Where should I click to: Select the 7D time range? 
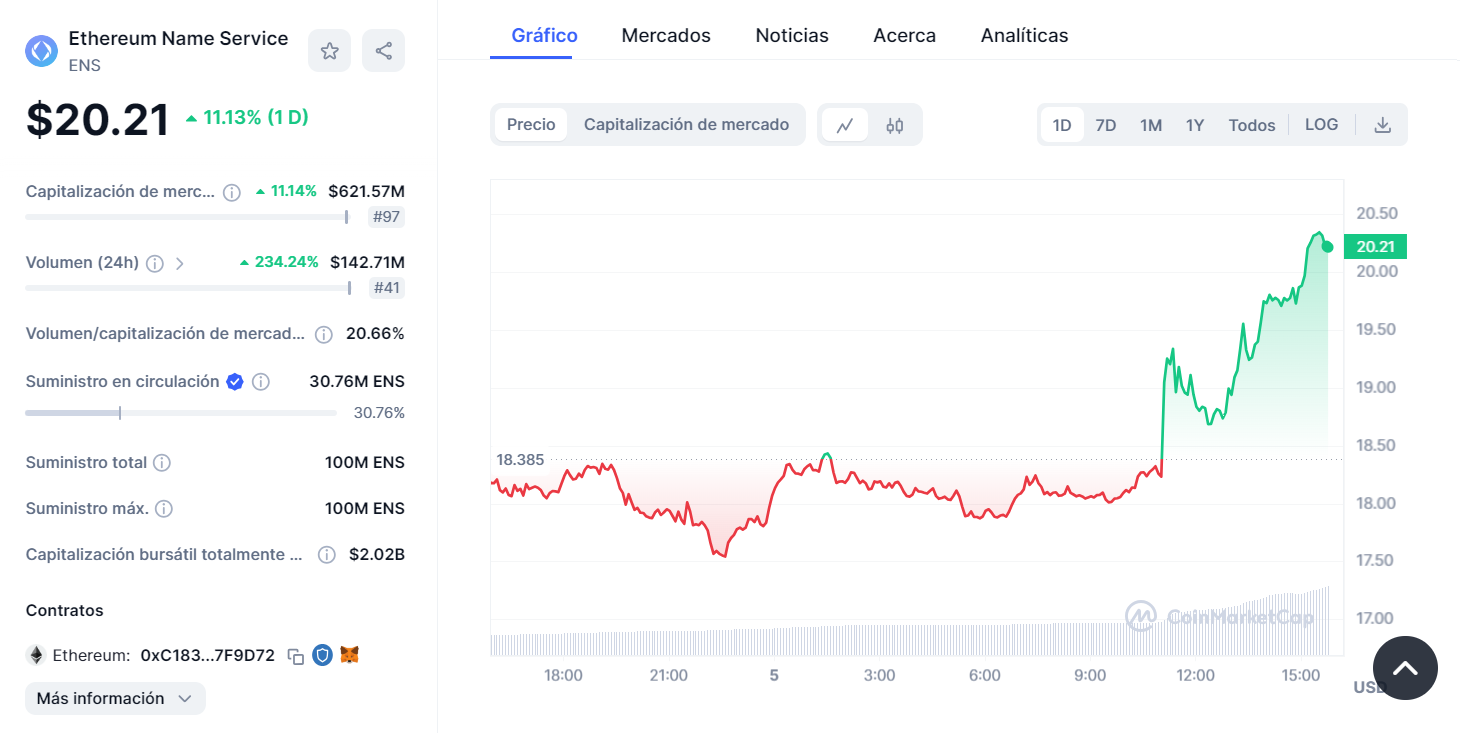tap(1106, 125)
